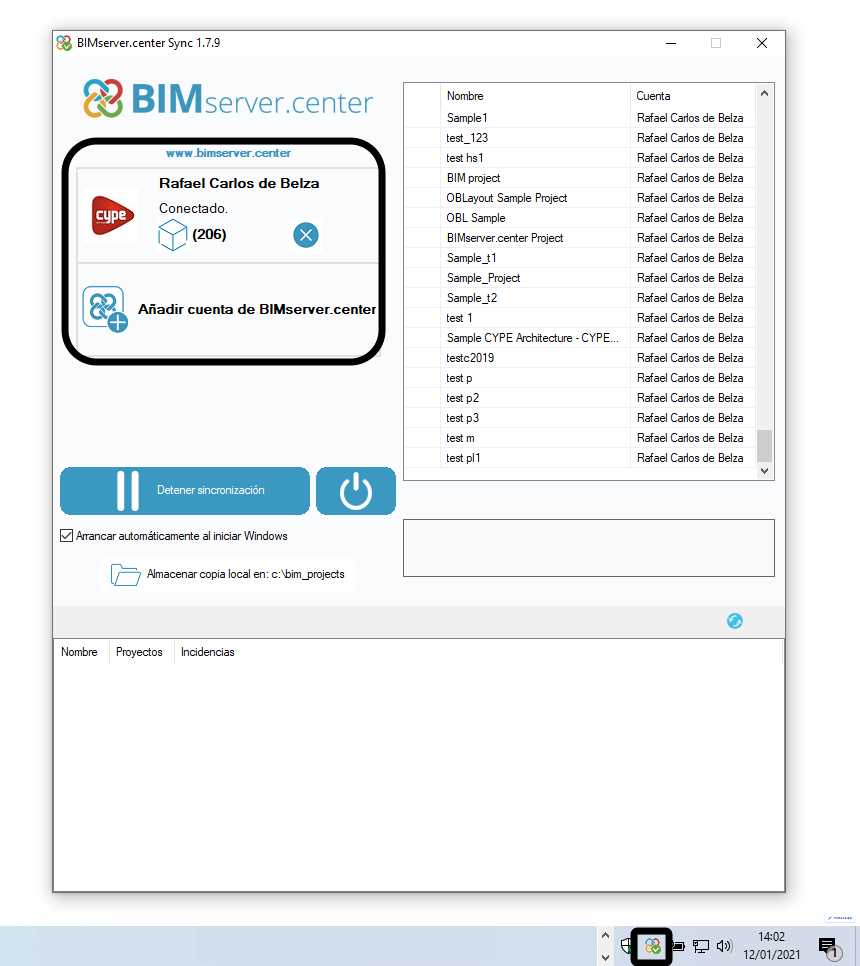Click the BIMserver.center Sync tray icon
Screen dimensions: 860x966
(x=652, y=946)
